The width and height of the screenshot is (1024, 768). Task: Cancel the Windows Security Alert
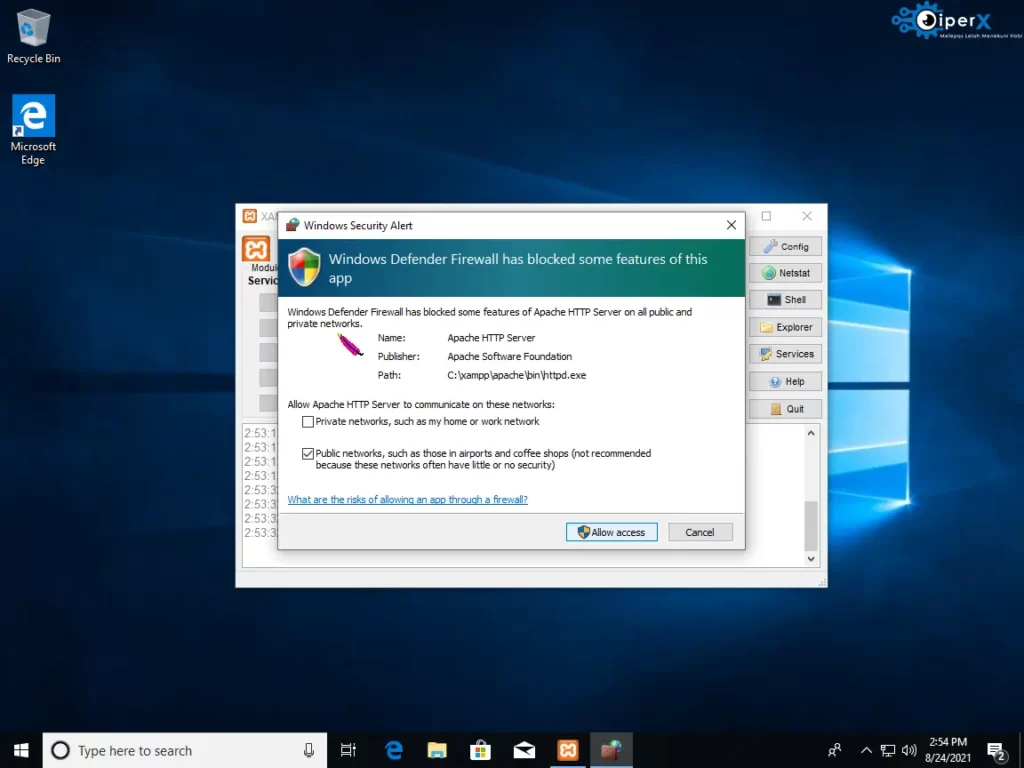coord(700,532)
